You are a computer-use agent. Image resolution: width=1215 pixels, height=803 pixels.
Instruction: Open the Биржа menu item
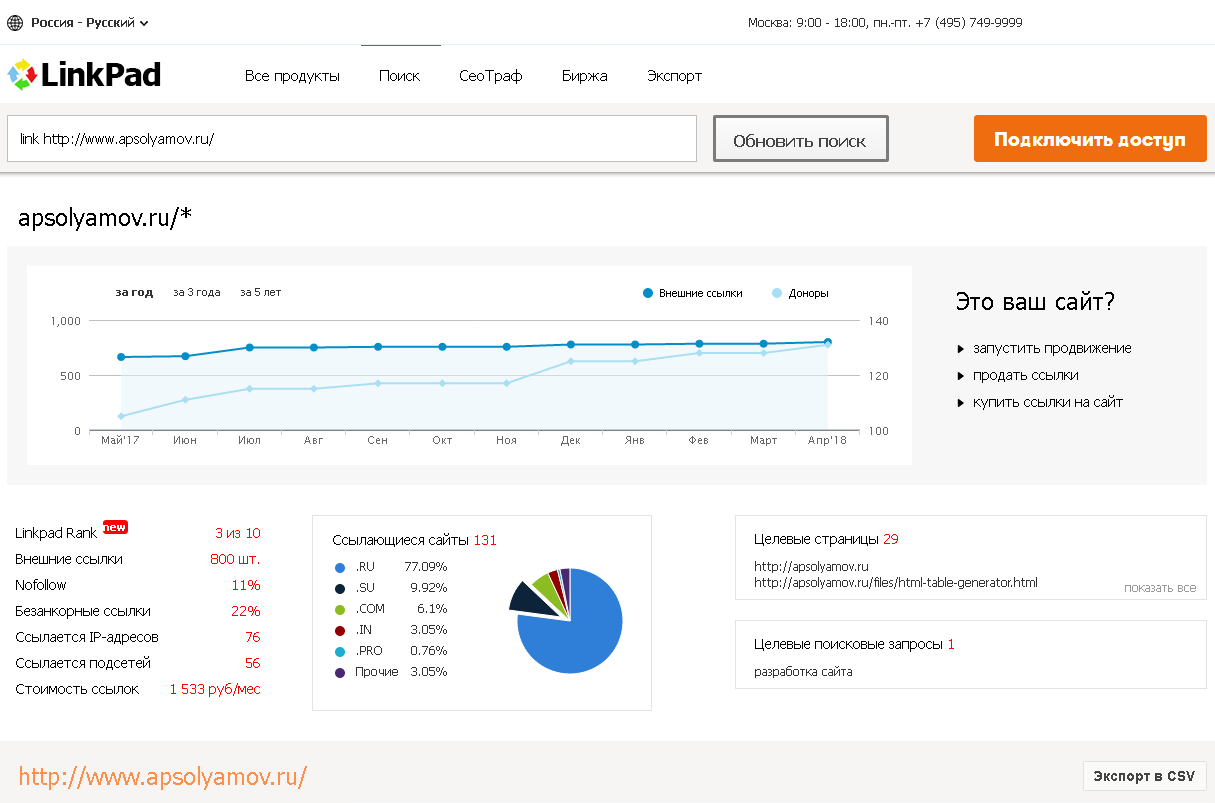tap(585, 76)
